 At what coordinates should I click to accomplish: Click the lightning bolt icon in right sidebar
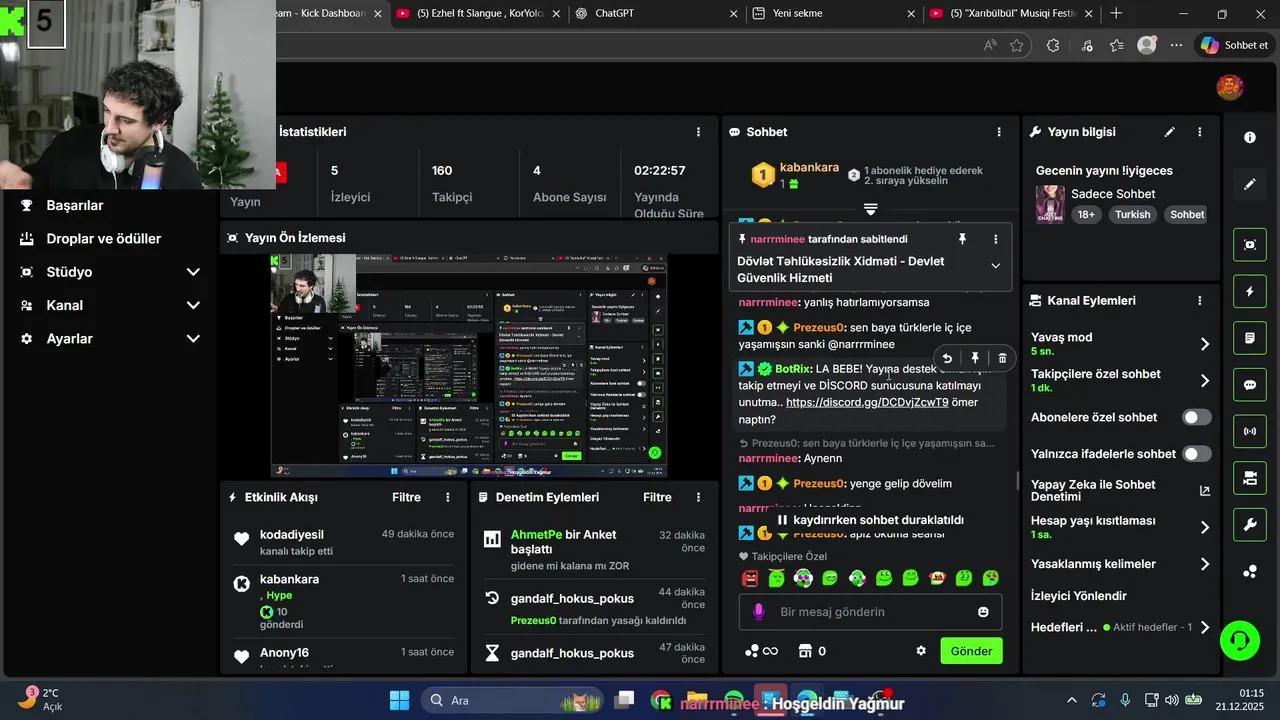click(1249, 292)
